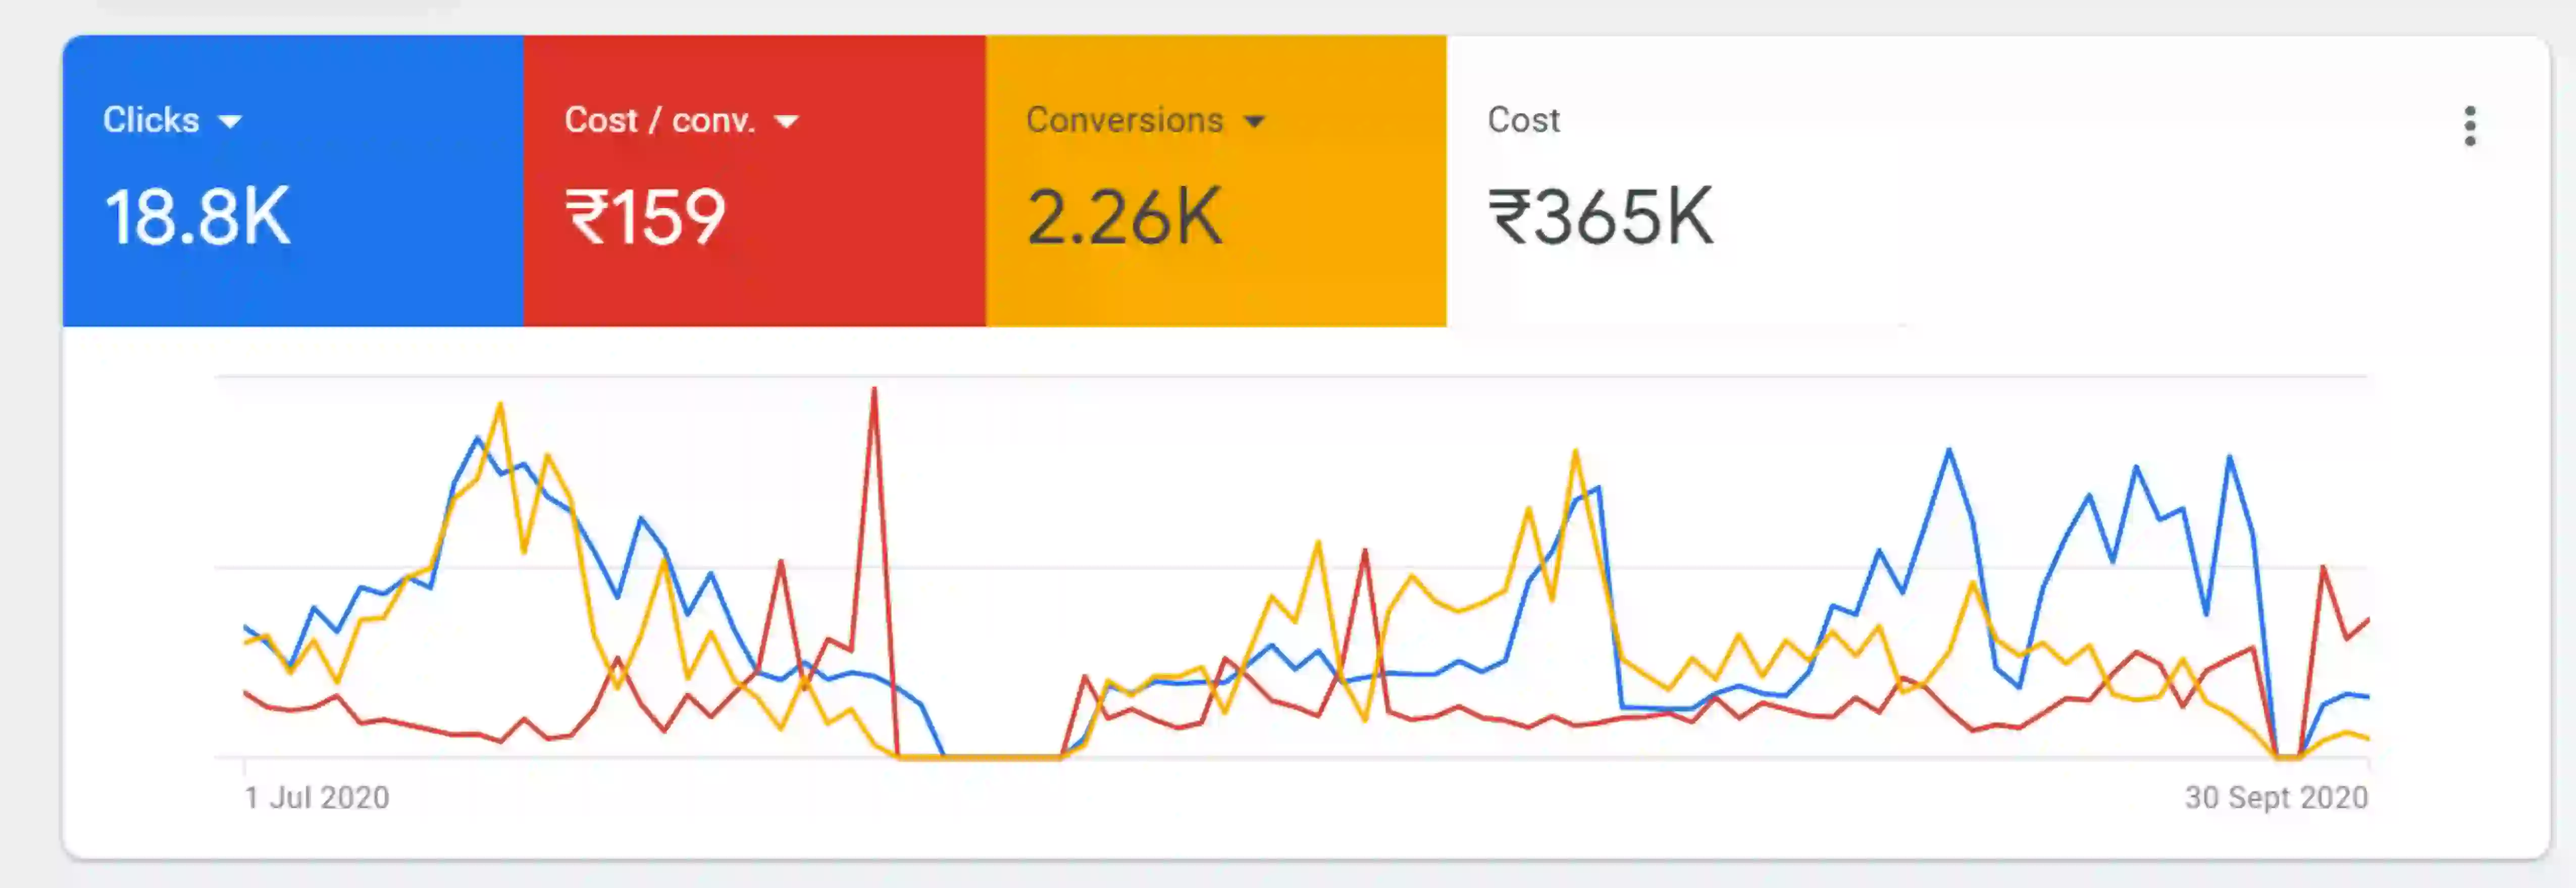Click the Clicks metric dropdown arrow
This screenshot has height=888, width=2576.
pyautogui.click(x=230, y=122)
